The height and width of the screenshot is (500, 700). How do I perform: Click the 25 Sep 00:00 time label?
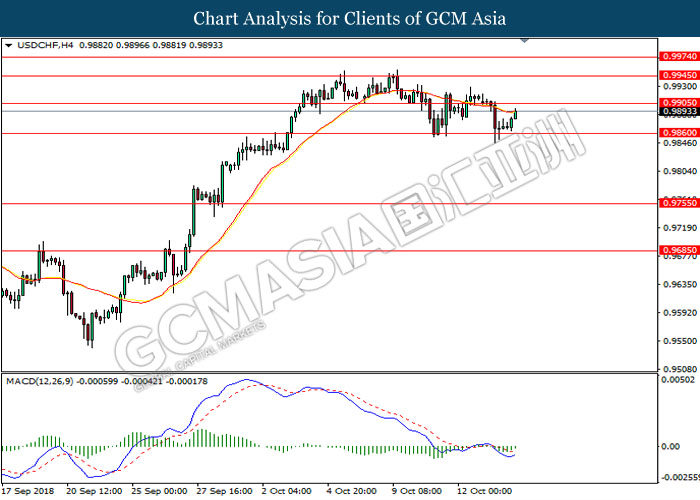pos(159,491)
